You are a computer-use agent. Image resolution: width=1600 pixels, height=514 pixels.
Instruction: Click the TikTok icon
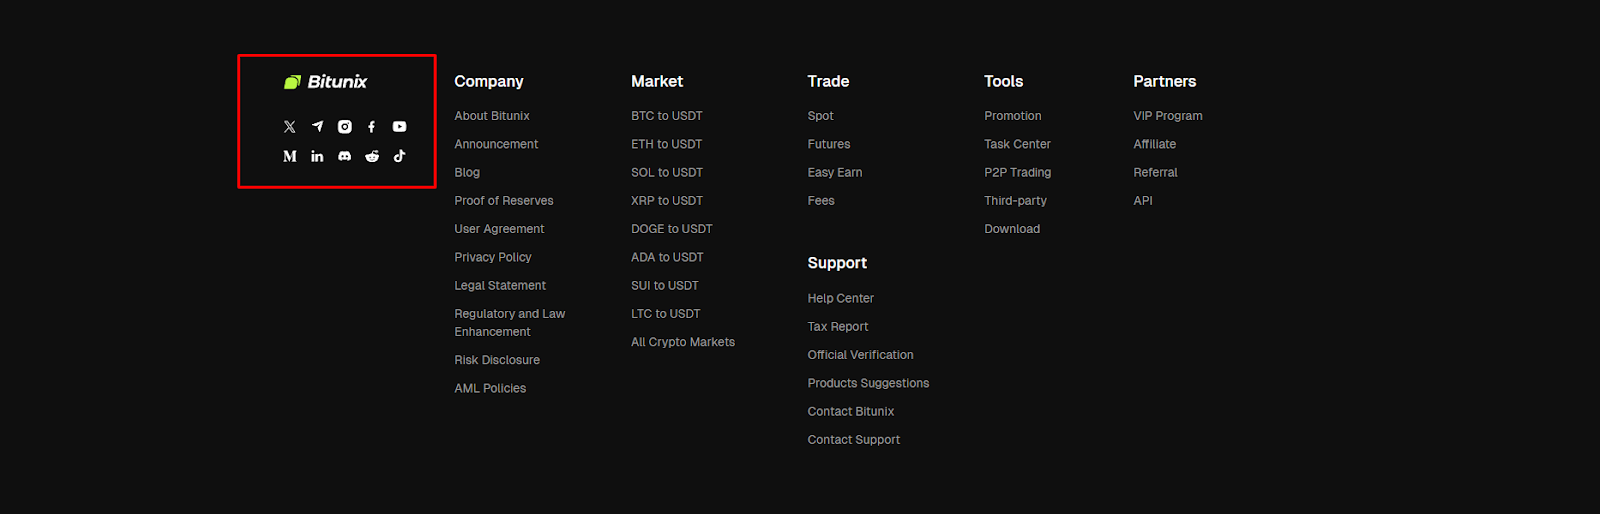pyautogui.click(x=399, y=156)
